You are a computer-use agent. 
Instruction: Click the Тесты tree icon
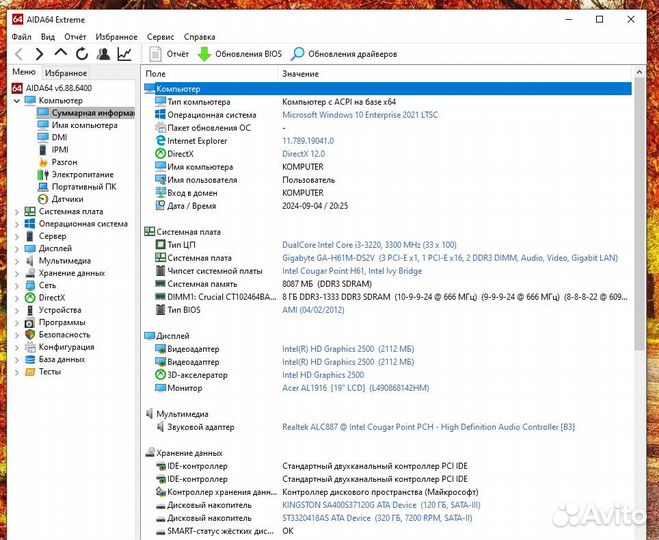tap(30, 372)
